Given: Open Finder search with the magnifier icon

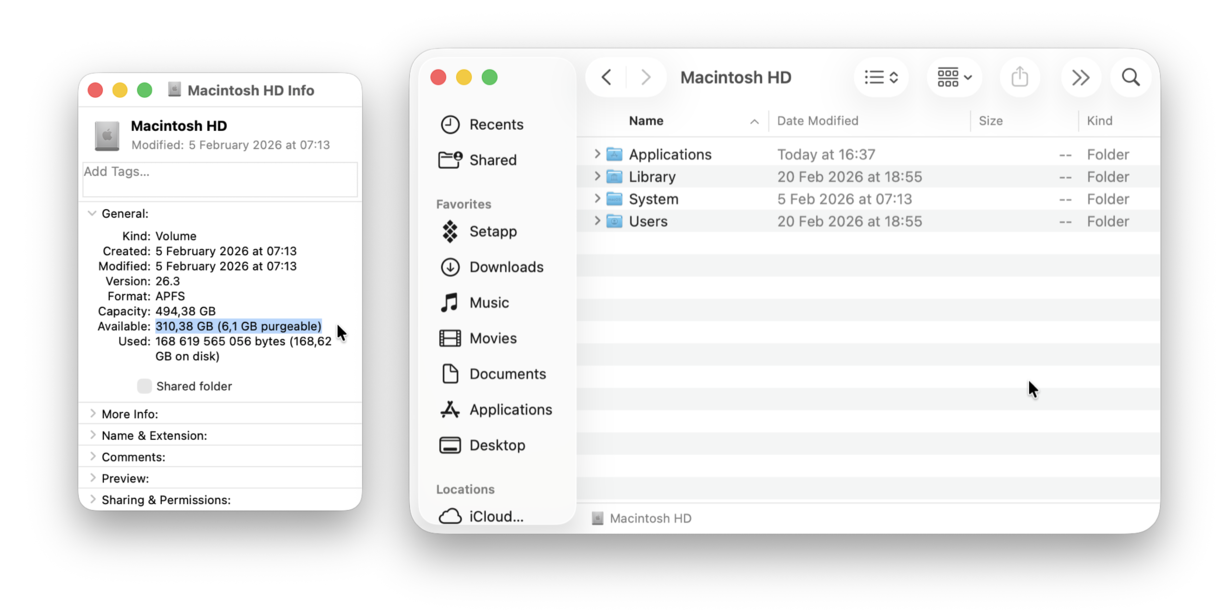Looking at the screenshot, I should 1130,77.
